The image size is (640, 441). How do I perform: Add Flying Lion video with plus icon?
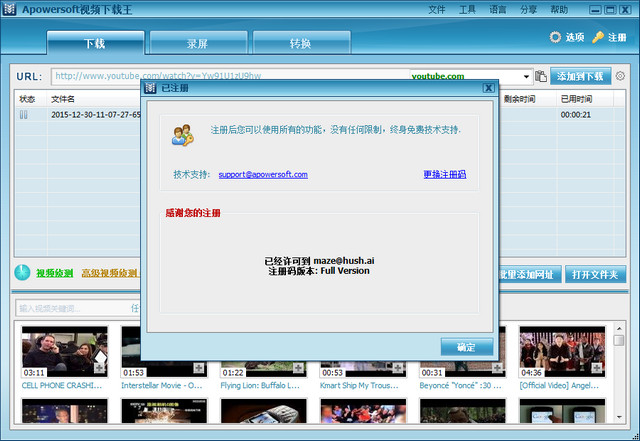point(298,368)
